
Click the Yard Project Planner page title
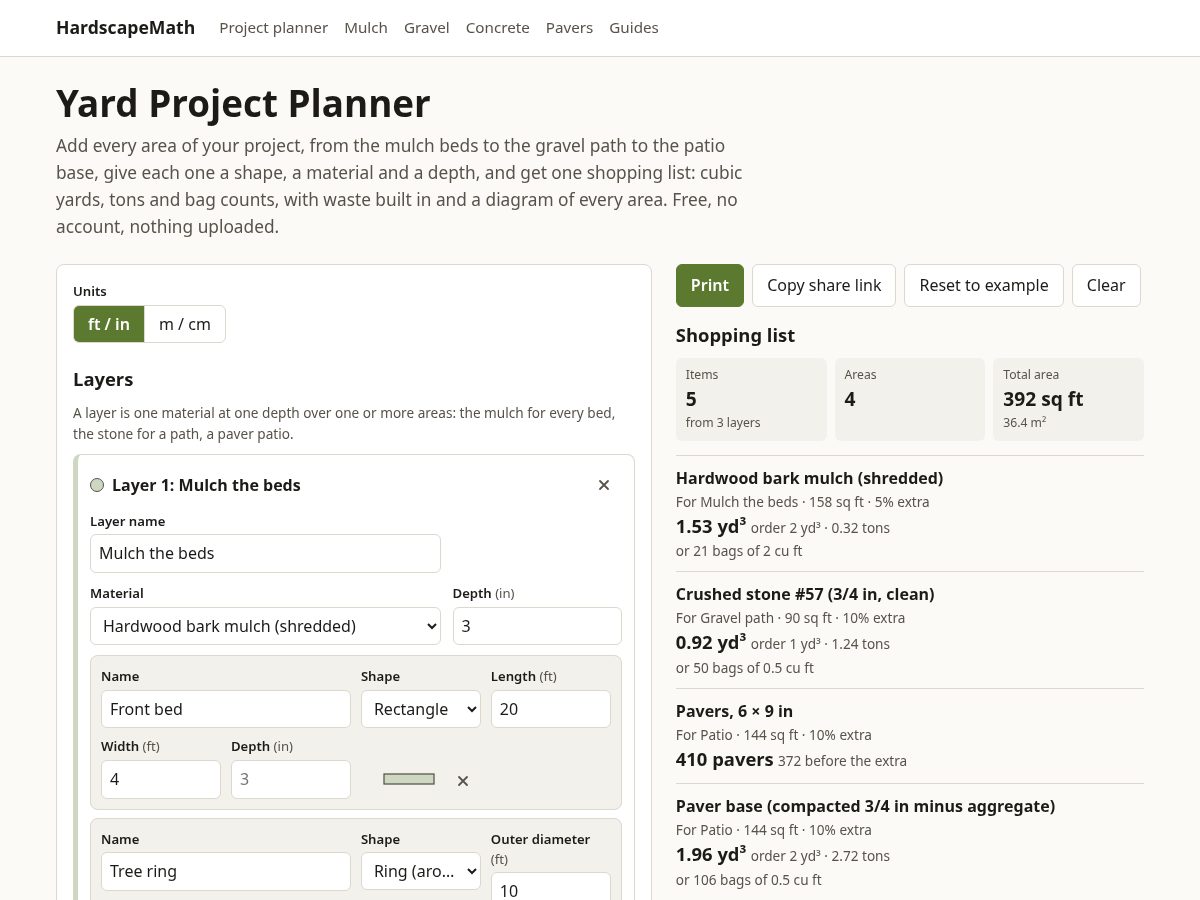tap(243, 104)
